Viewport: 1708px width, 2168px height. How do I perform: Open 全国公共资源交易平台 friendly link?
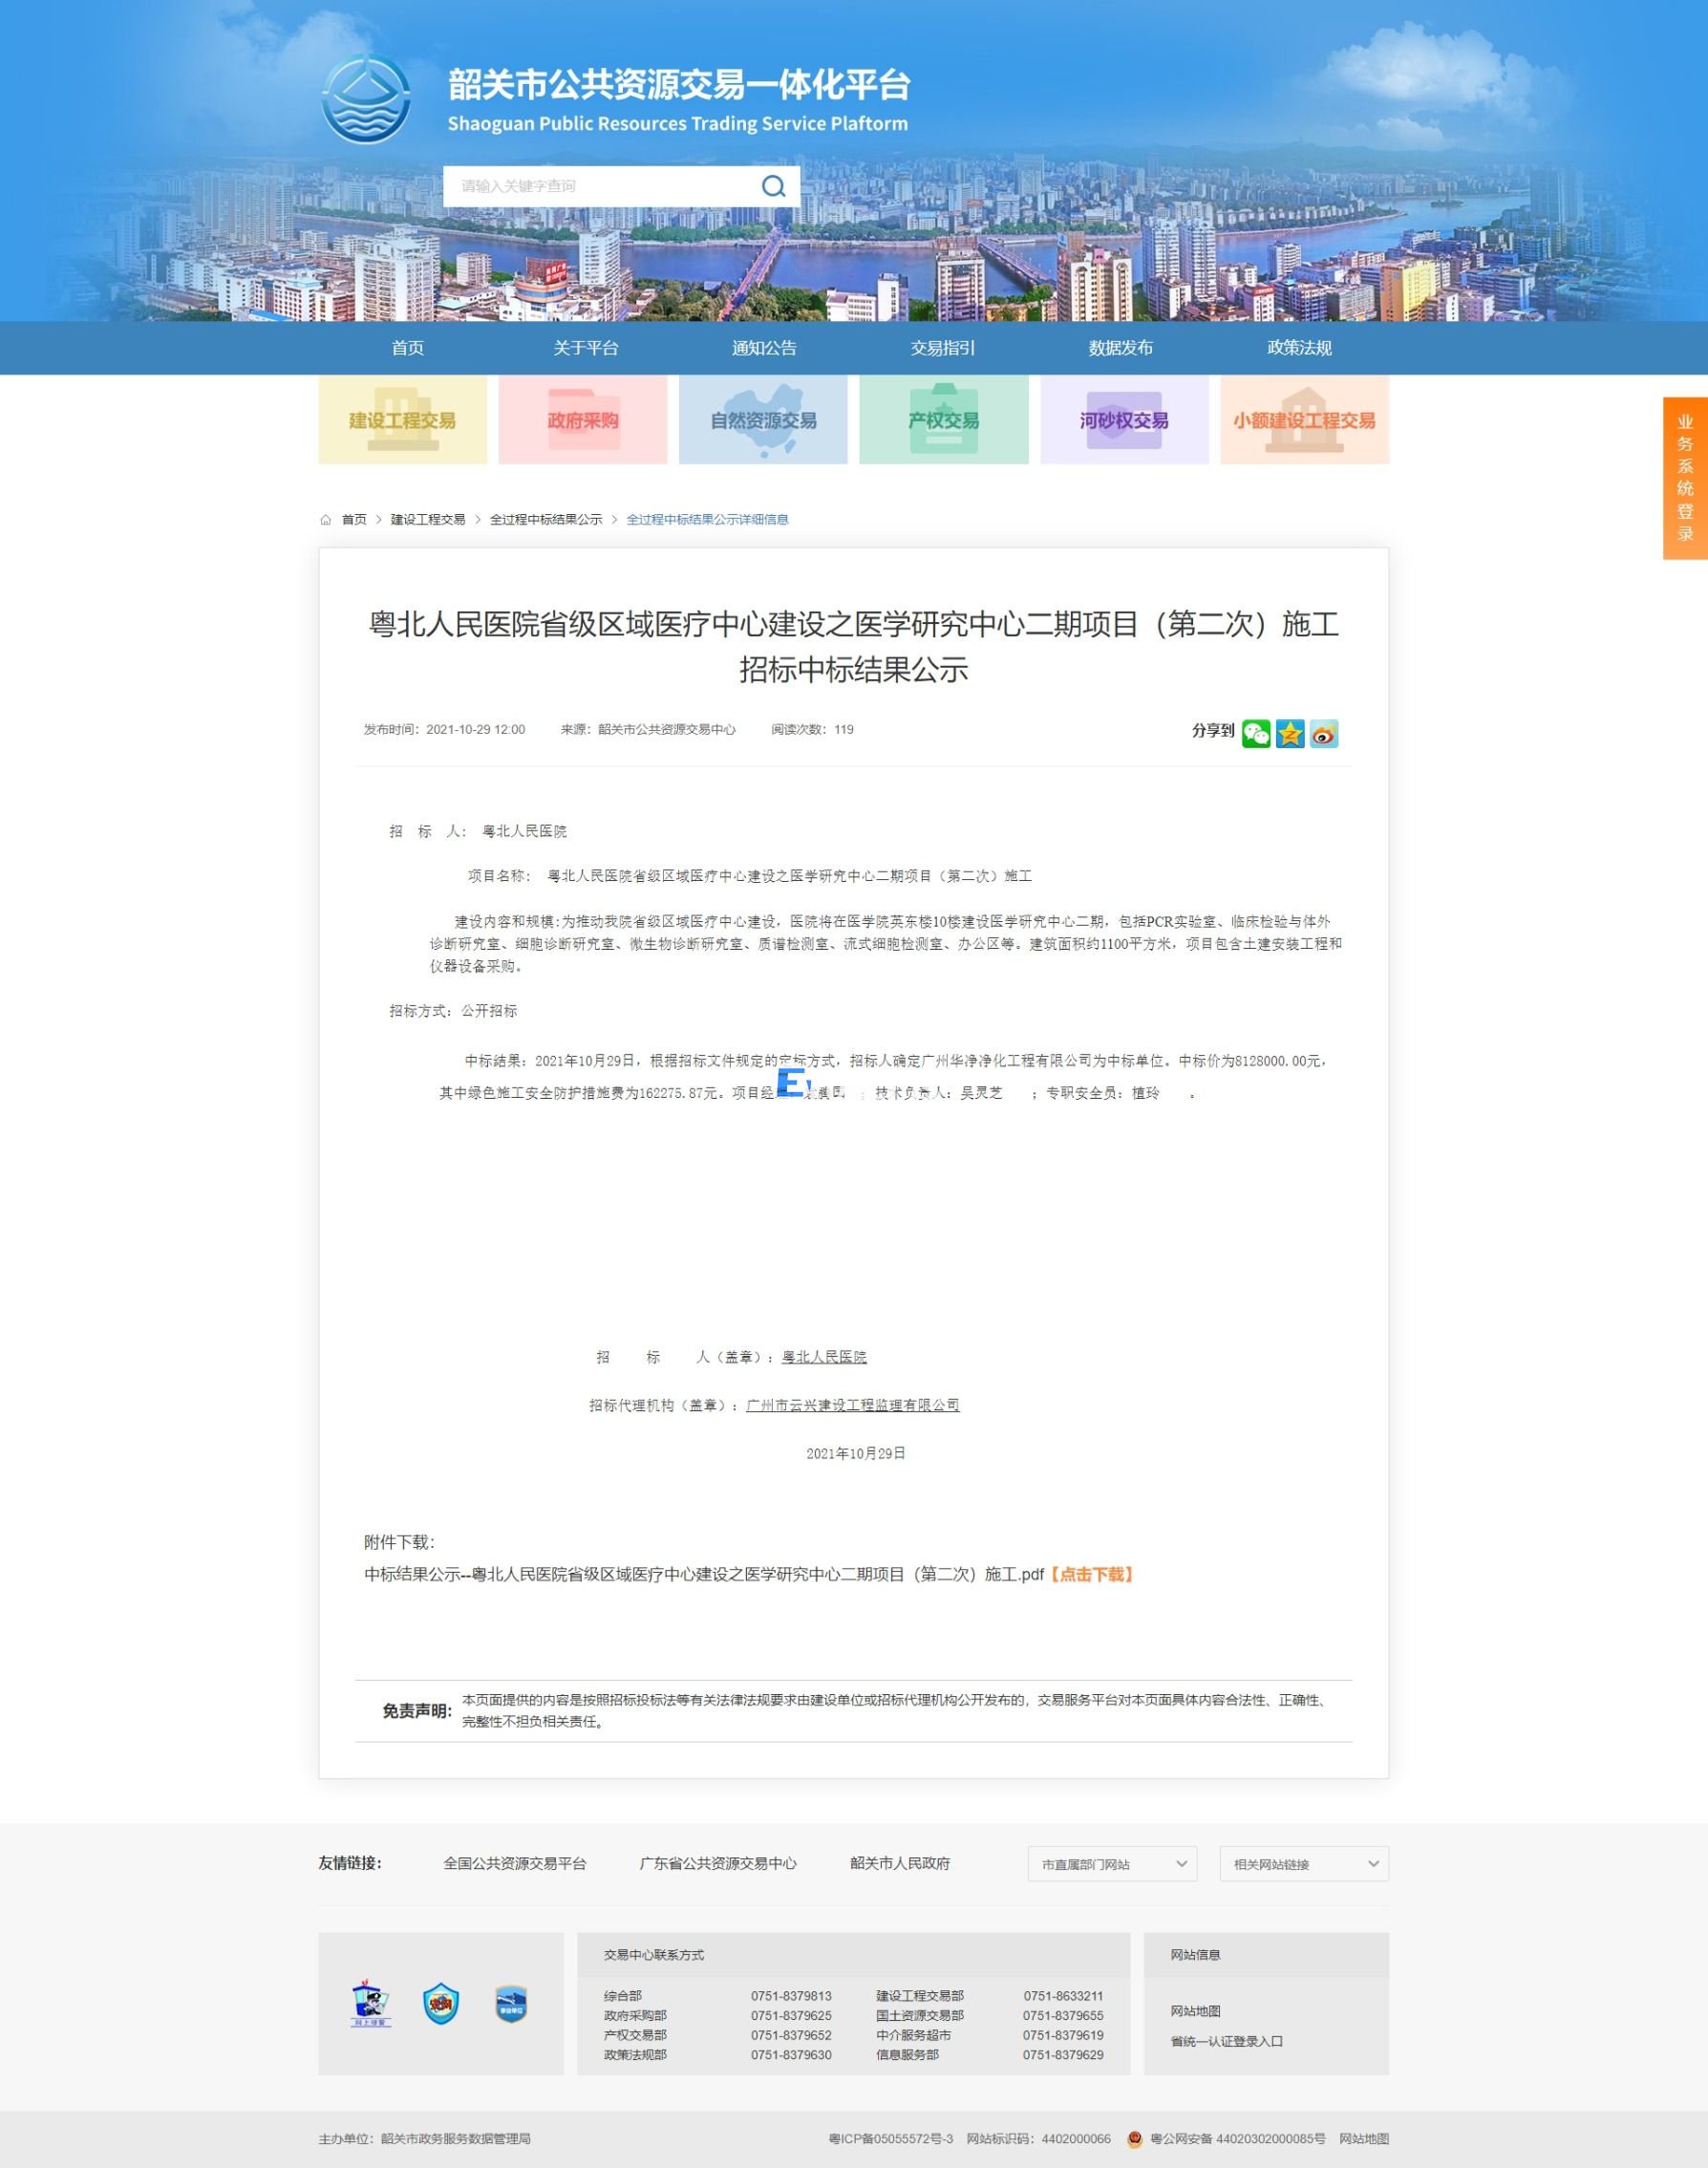click(515, 1863)
